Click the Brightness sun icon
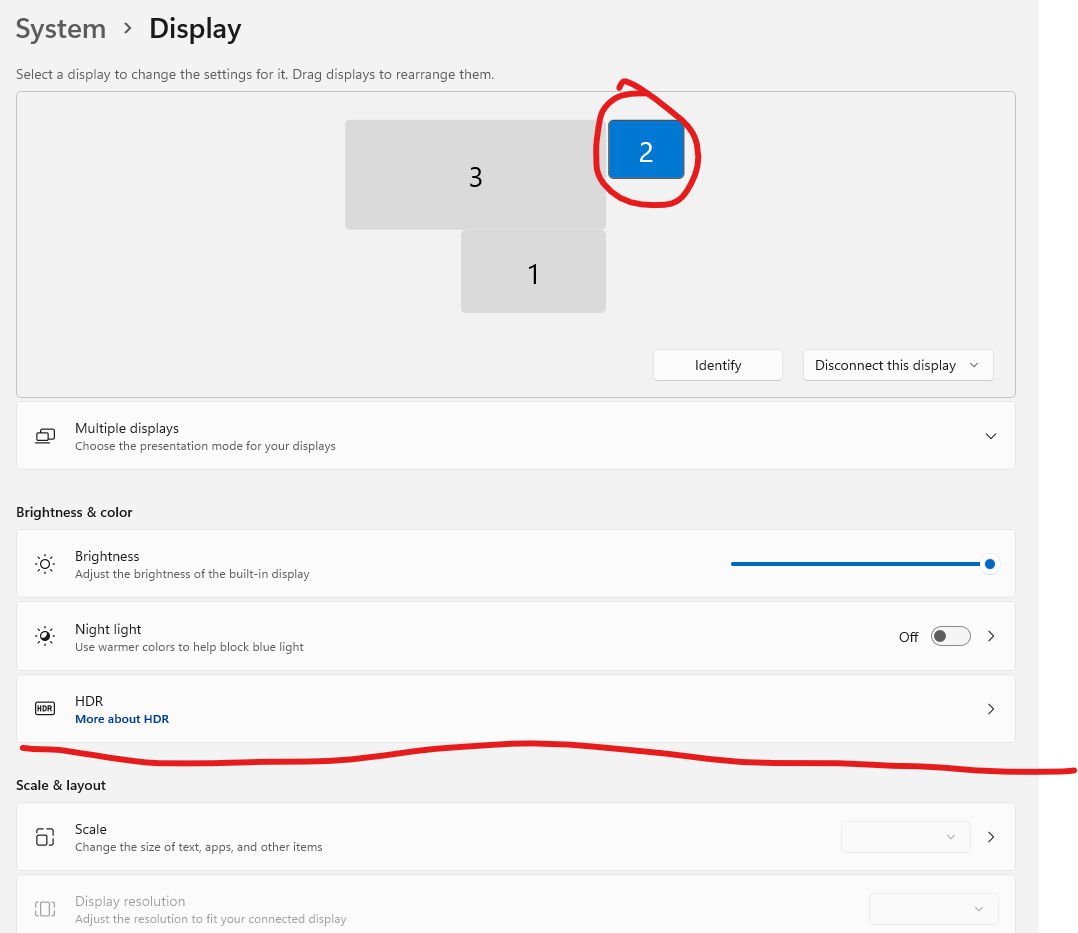 (x=45, y=564)
